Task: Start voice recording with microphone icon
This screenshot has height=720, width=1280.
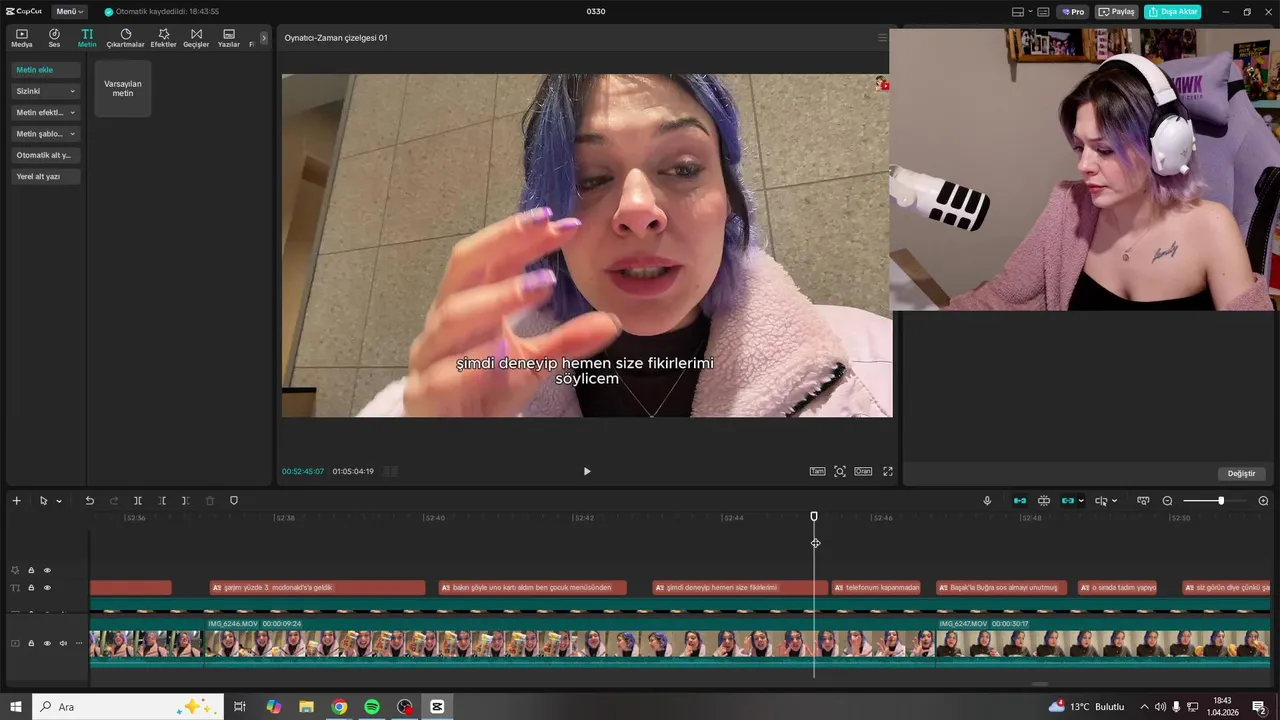Action: (x=987, y=501)
